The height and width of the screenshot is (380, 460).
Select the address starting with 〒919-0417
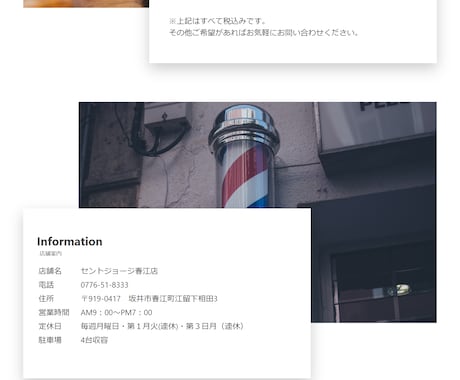[x=149, y=298]
